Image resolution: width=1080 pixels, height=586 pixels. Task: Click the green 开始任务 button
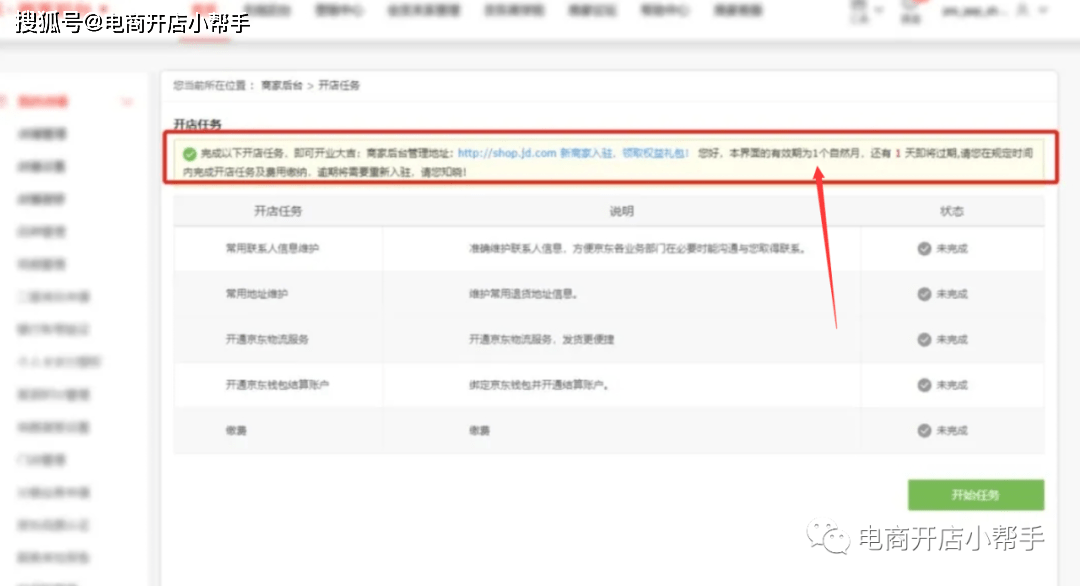[975, 495]
